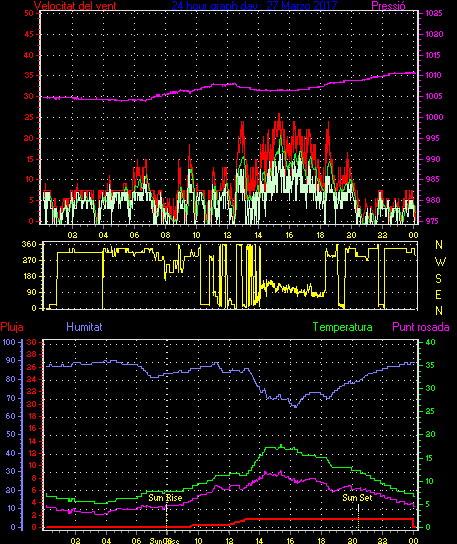This screenshot has height=544, width=457.
Task: Click the 1010 pressure axis value
Action: [x=434, y=75]
